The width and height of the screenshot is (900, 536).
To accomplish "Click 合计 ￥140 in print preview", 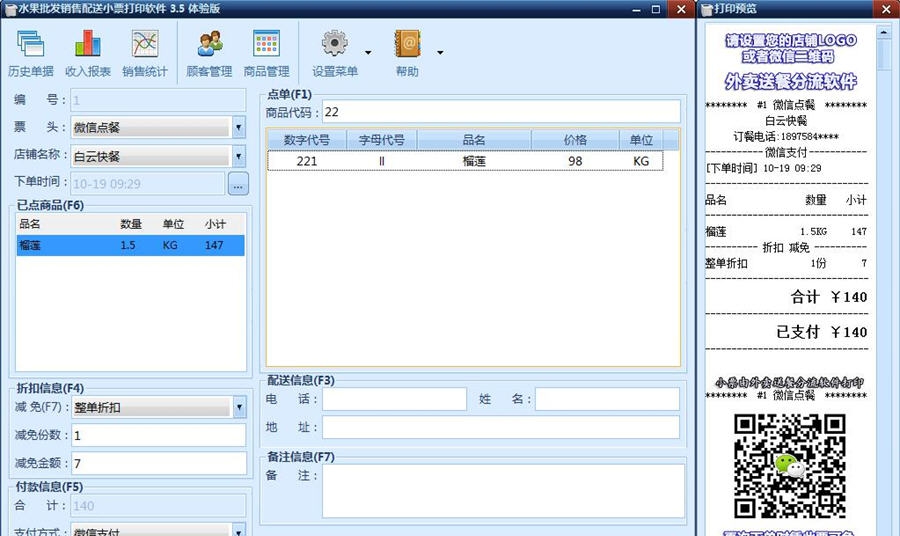I will [x=829, y=297].
